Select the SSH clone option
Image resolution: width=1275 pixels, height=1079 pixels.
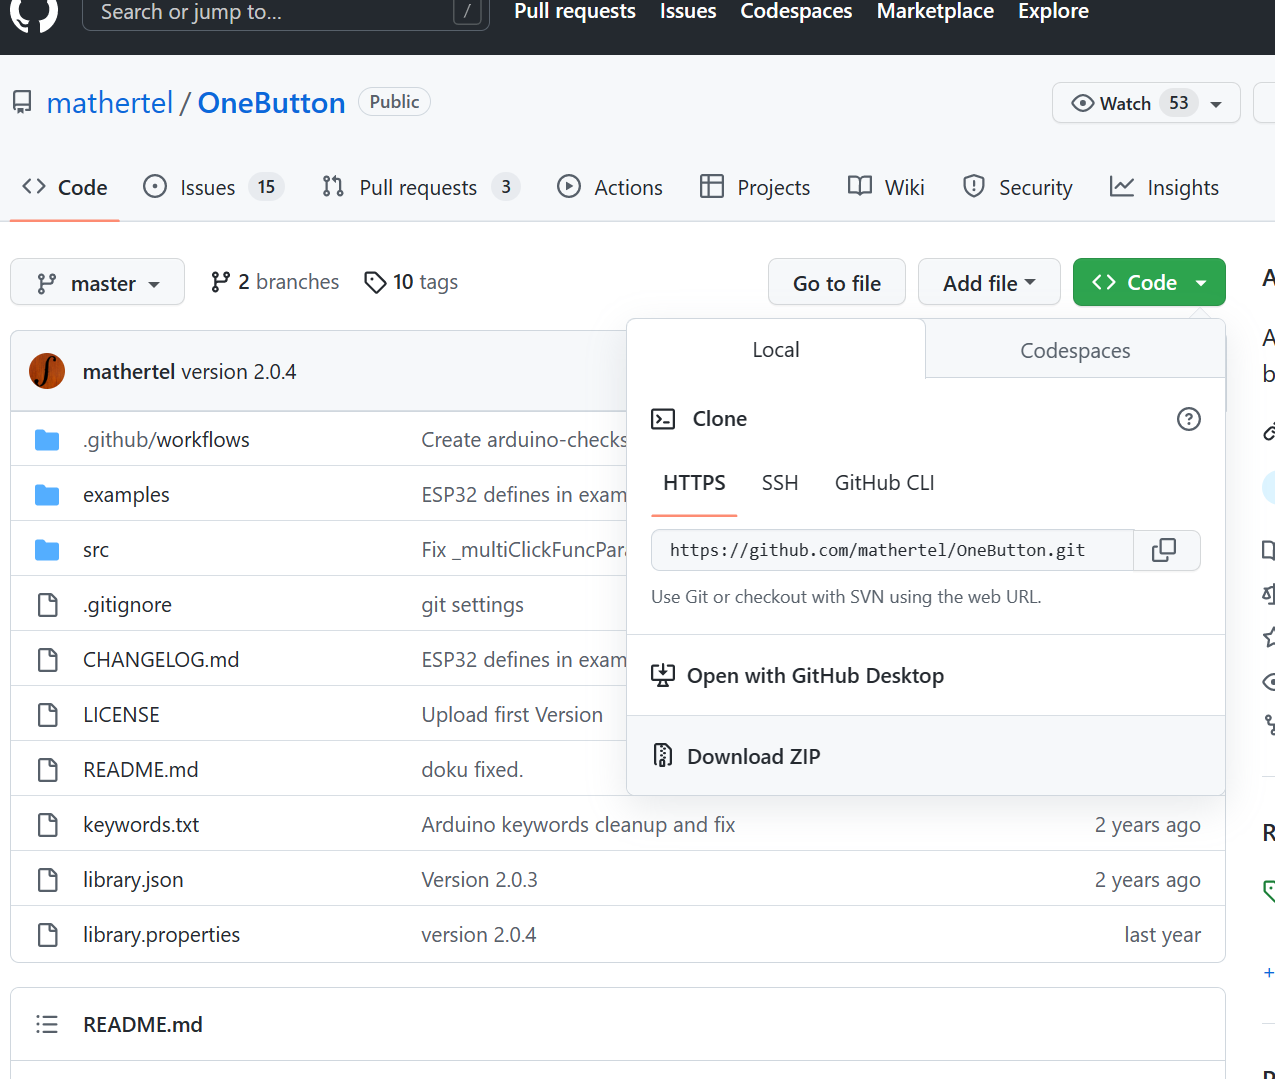point(780,483)
